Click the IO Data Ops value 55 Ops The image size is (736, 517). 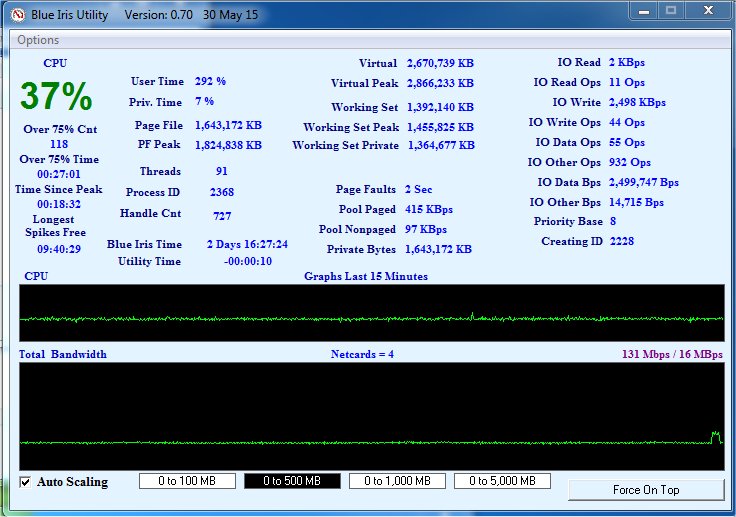(x=627, y=142)
